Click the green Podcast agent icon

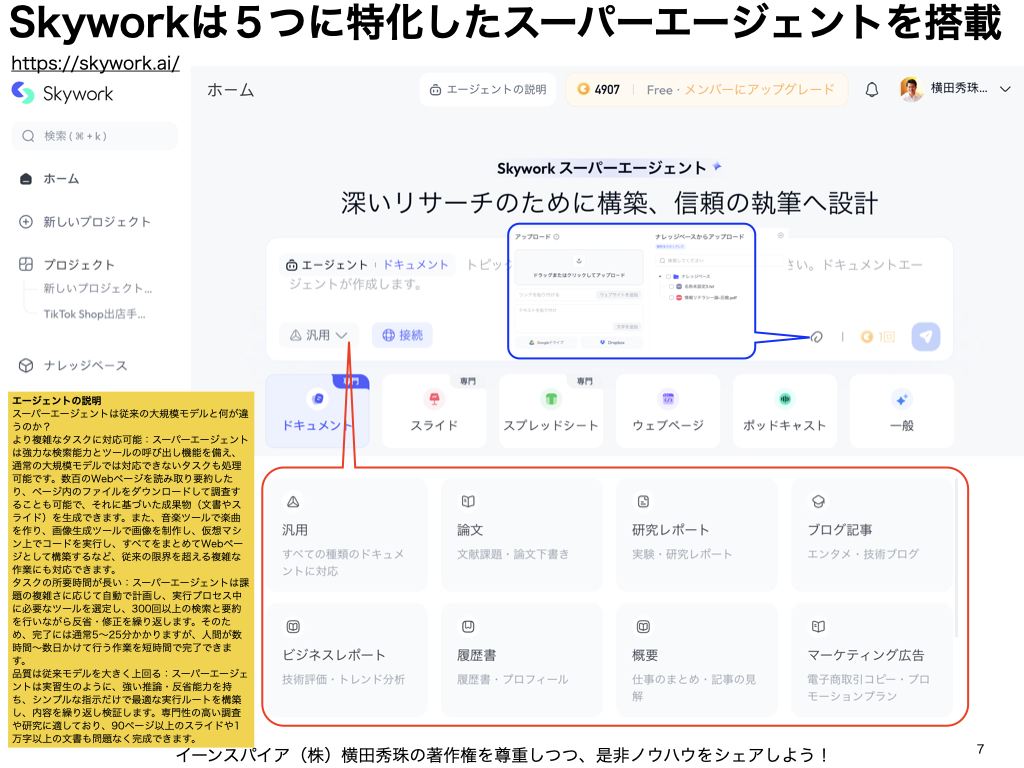(784, 398)
